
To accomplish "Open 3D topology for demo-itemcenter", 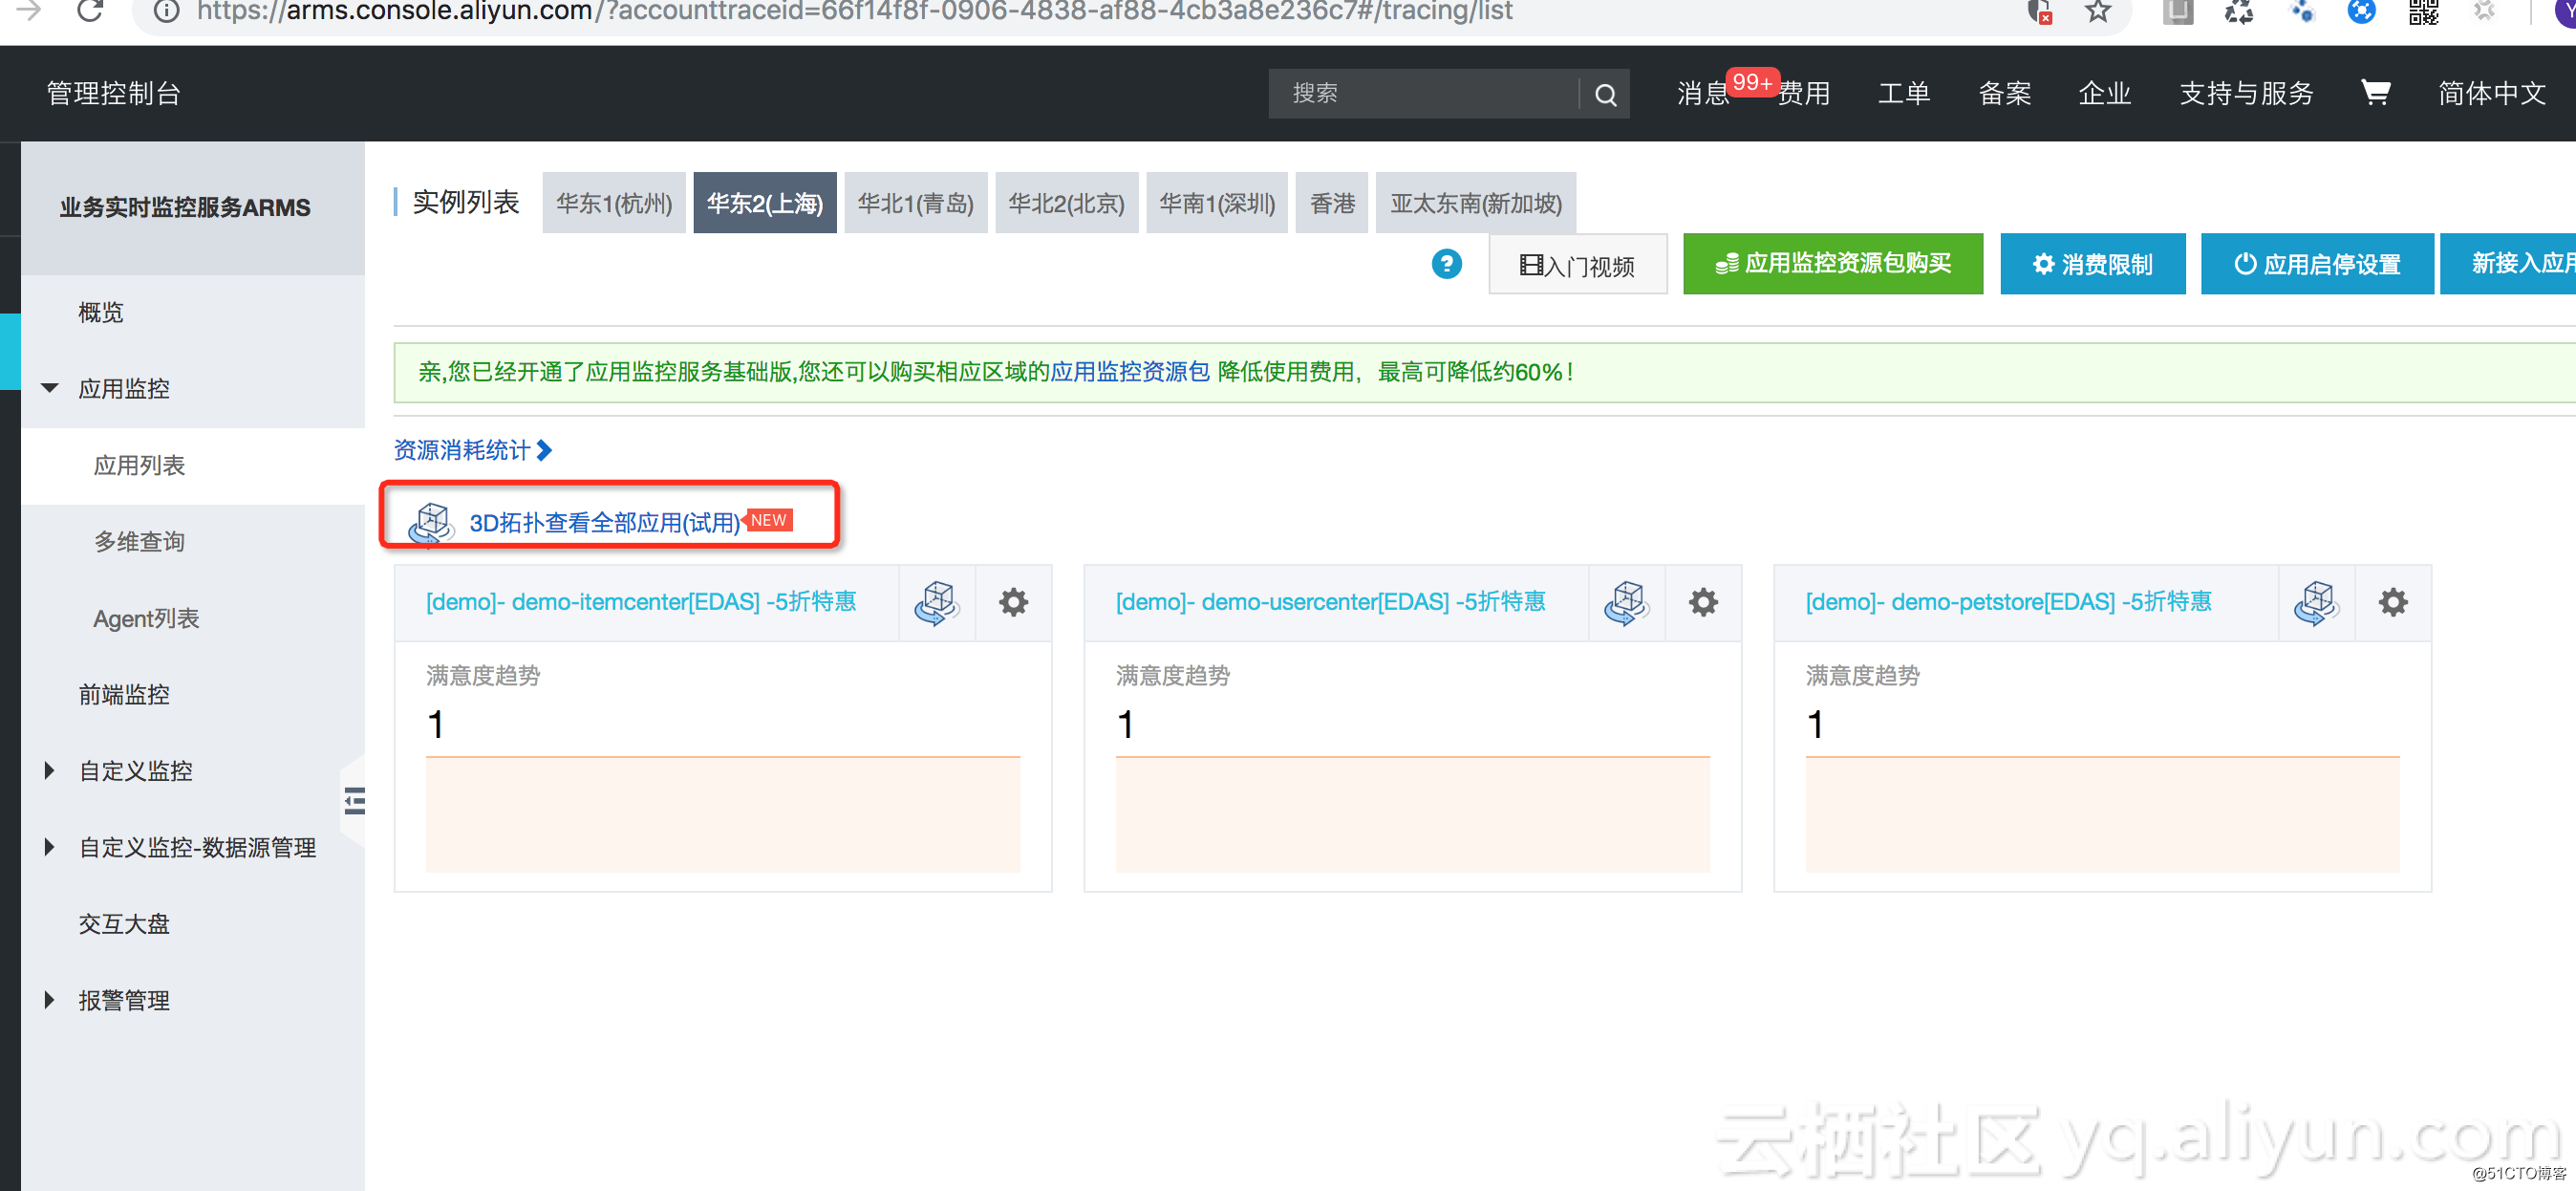I will [x=937, y=602].
